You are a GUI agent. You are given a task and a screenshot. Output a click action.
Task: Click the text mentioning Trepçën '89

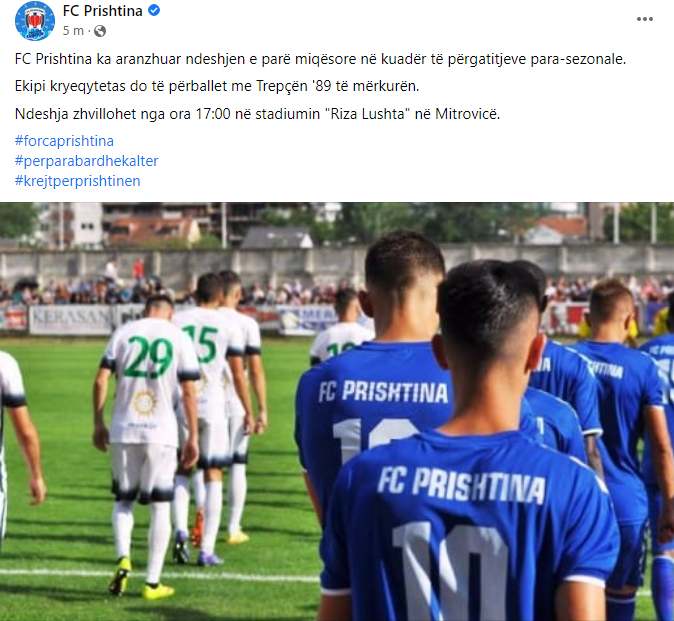coord(217,86)
